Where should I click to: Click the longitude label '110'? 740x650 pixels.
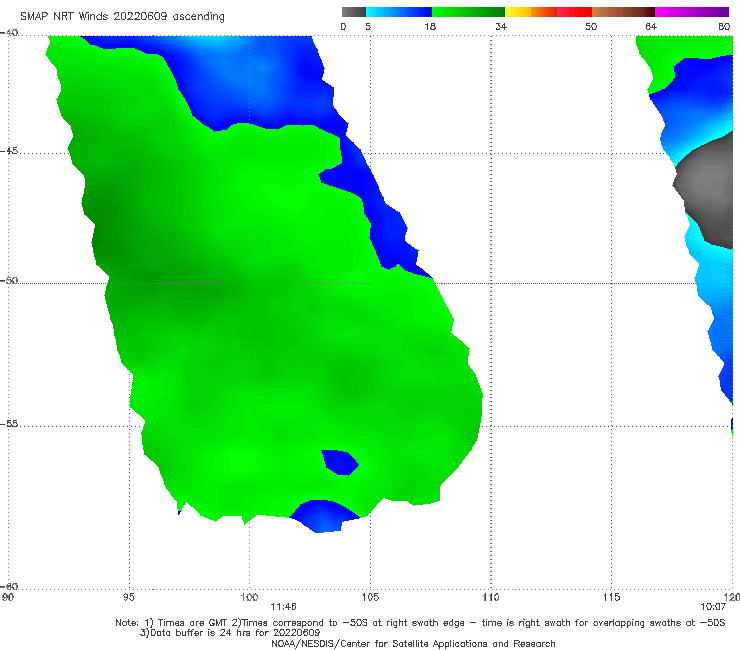(x=491, y=597)
